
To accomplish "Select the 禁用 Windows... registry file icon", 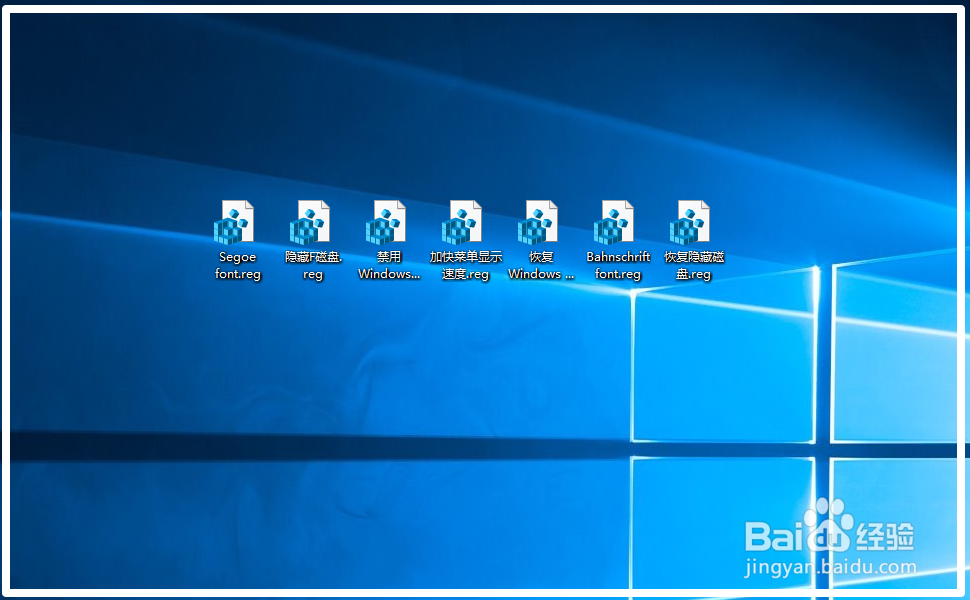I will (x=386, y=222).
